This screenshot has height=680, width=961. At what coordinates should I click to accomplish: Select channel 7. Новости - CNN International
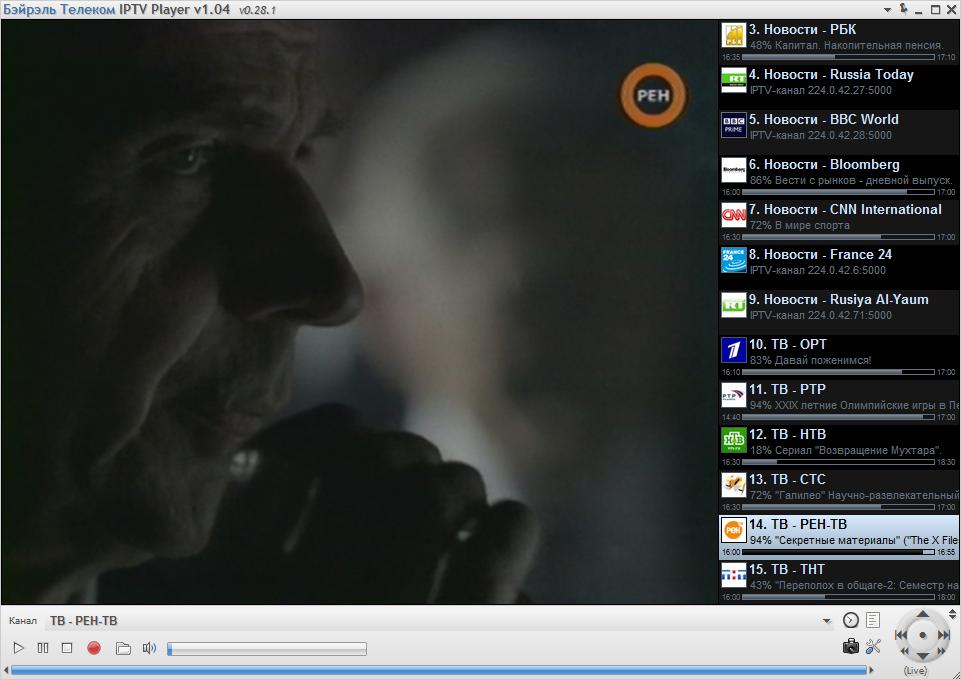pyautogui.click(x=839, y=222)
